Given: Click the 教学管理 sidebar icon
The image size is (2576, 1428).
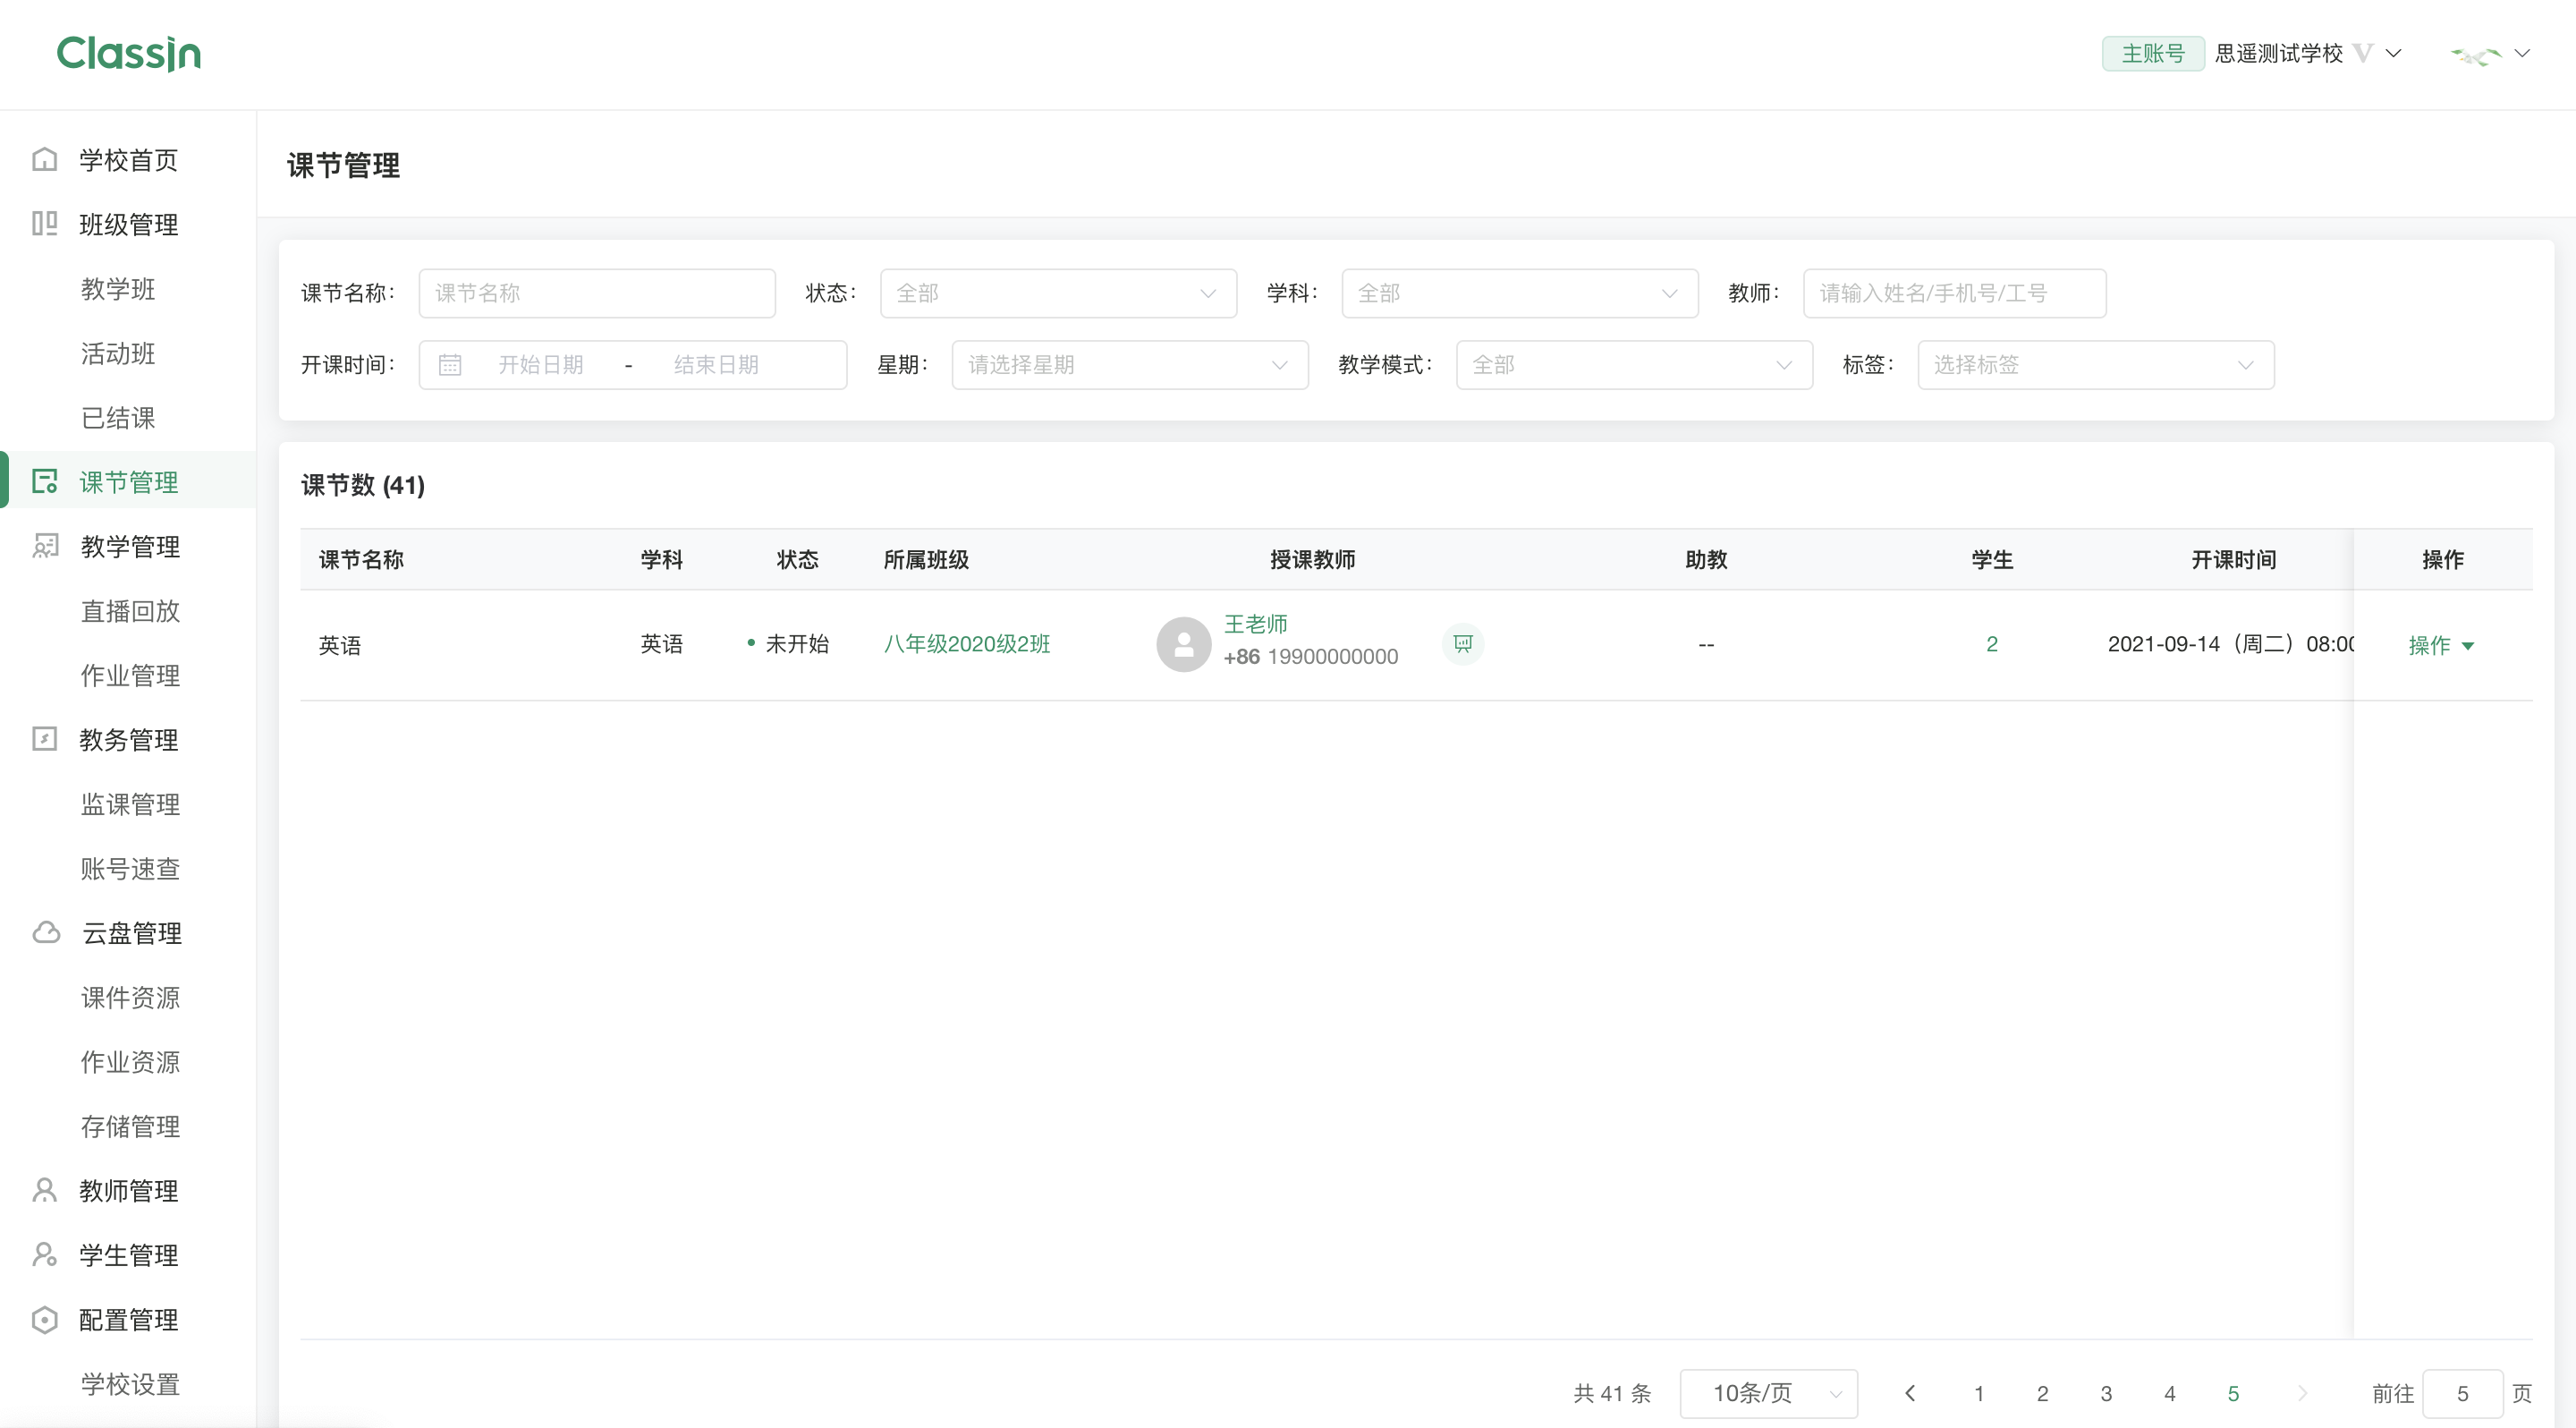Looking at the screenshot, I should point(44,546).
